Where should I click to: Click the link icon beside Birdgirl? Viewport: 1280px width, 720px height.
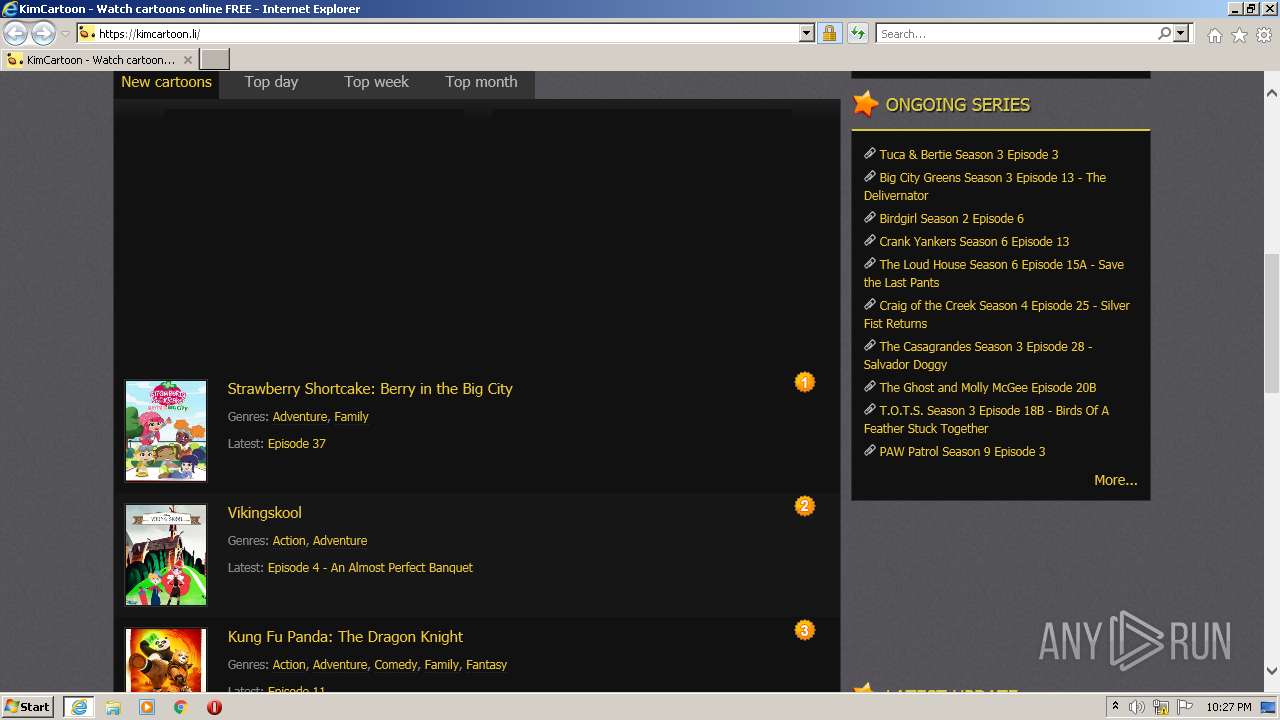point(870,218)
